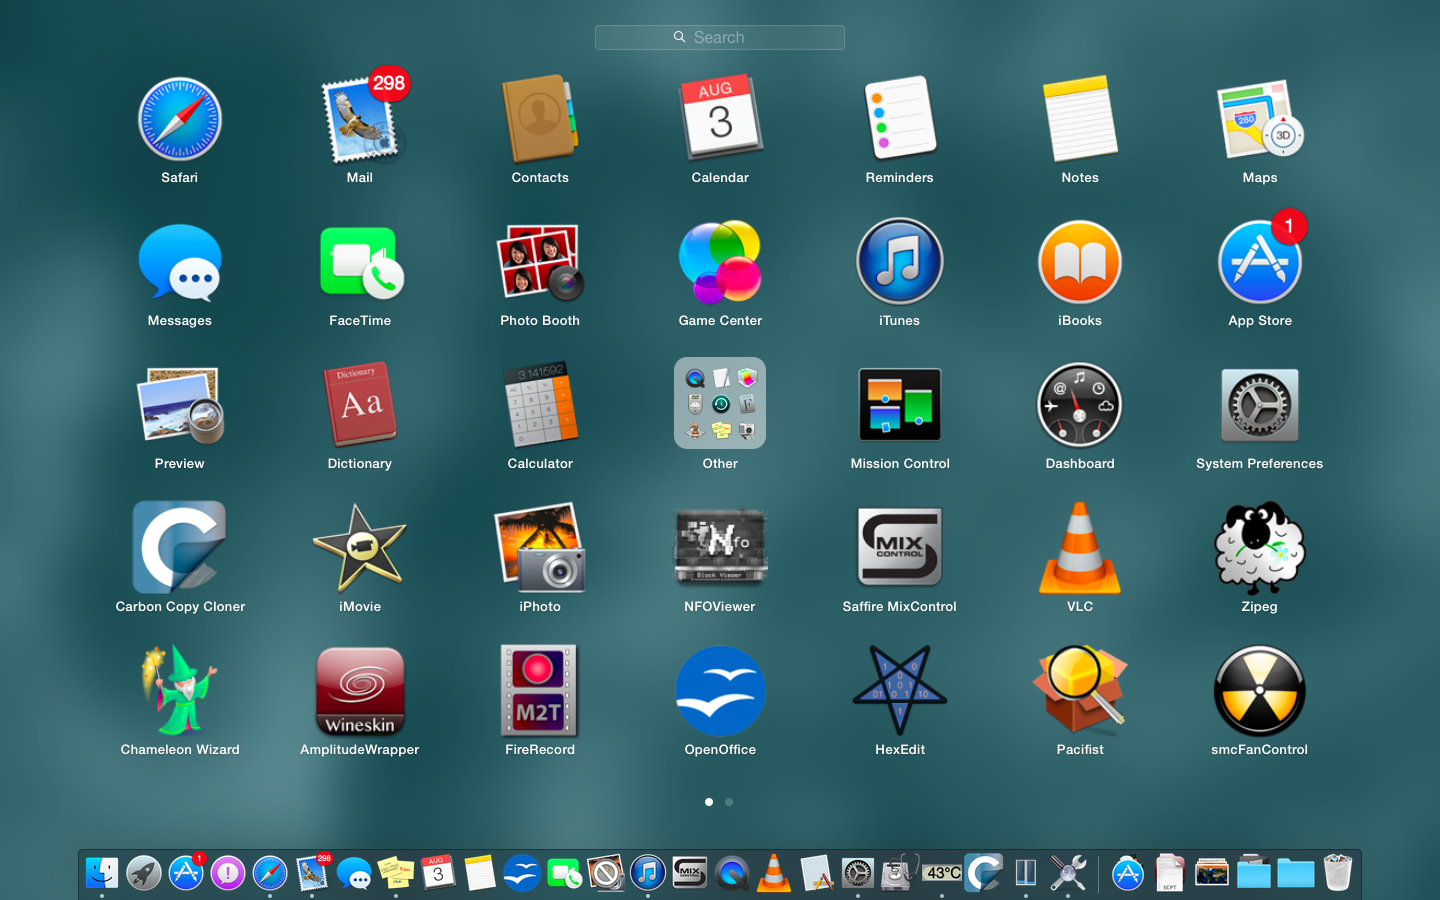
Task: Launch iPhoto
Action: [540, 548]
